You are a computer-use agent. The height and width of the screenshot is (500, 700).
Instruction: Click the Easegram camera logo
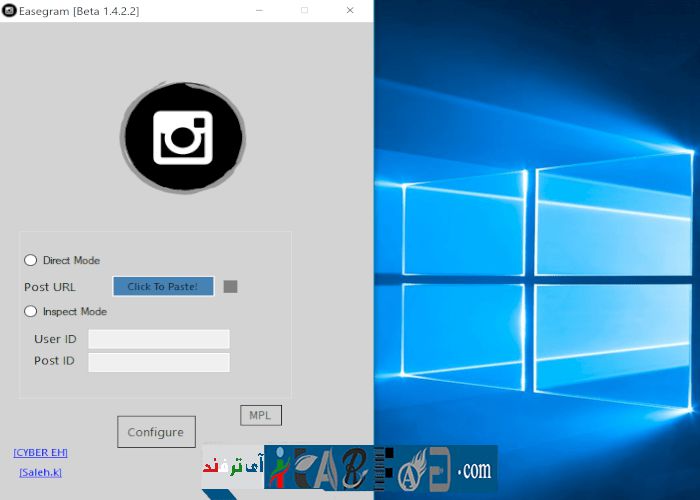click(x=182, y=136)
